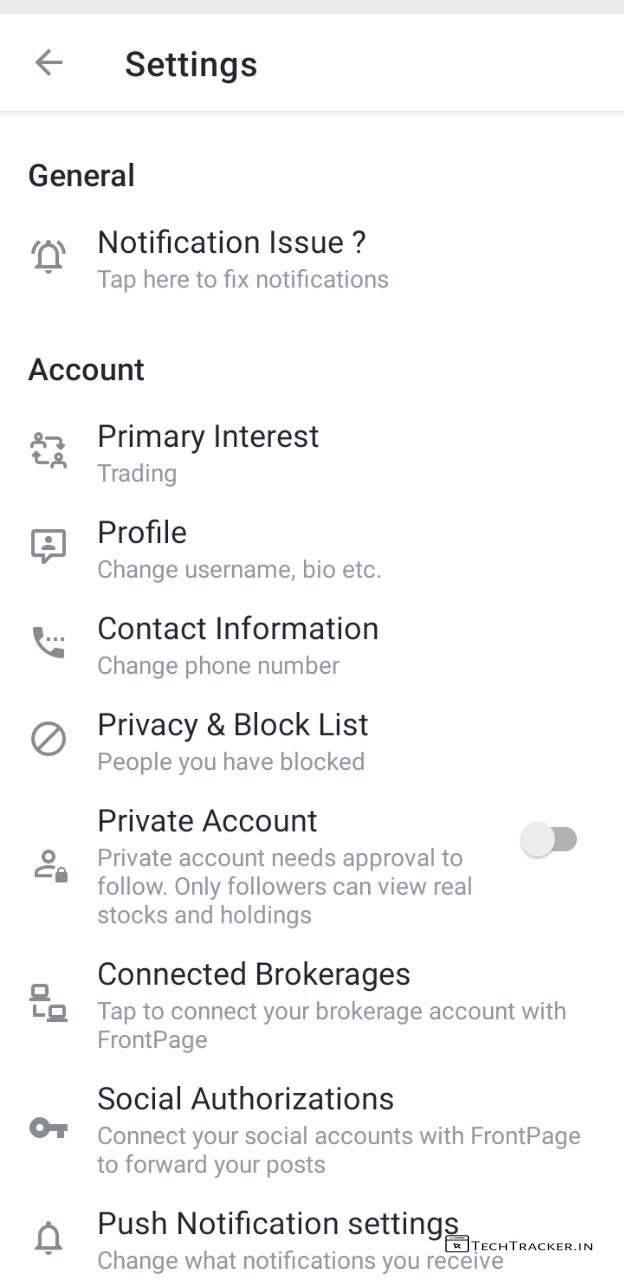624x1280 pixels.
Task: Tap the Connected Brokerages devices icon
Action: tap(48, 1003)
